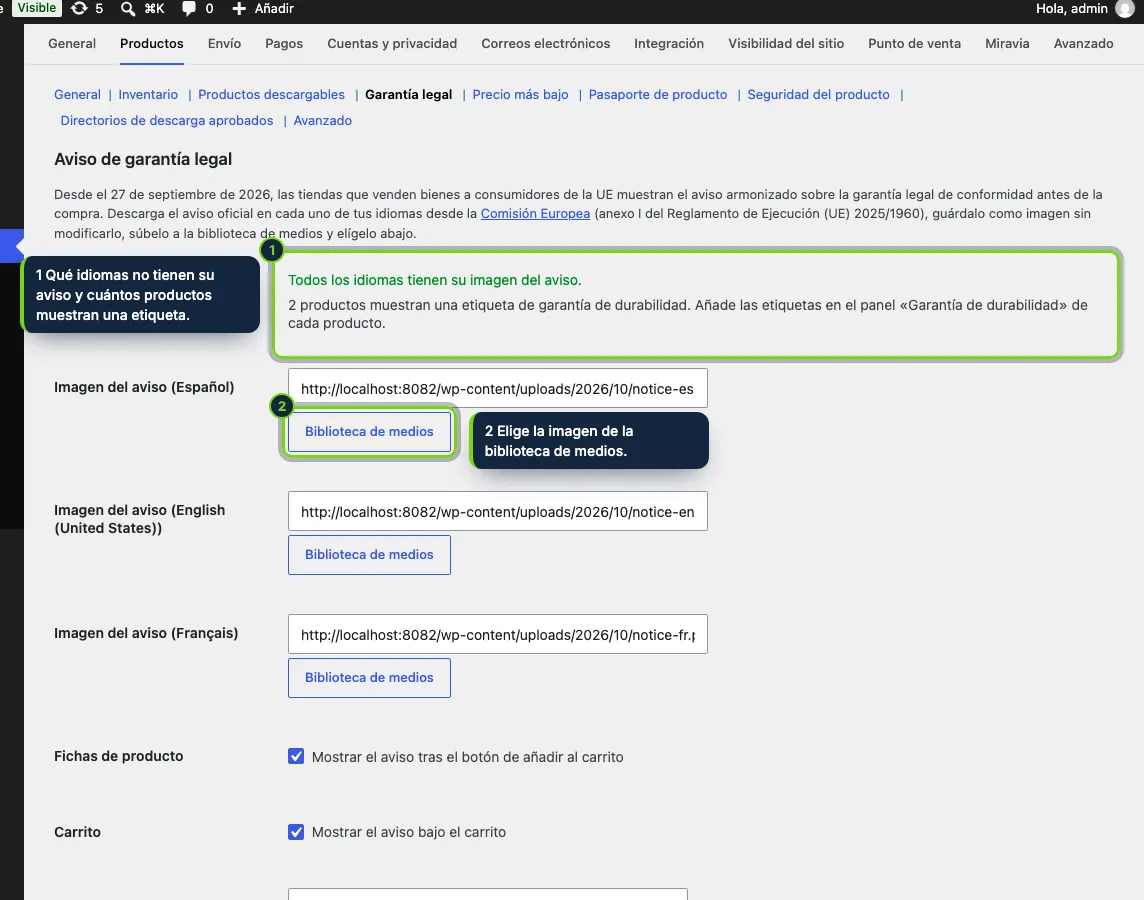
Task: Select the Productos tab
Action: [152, 44]
